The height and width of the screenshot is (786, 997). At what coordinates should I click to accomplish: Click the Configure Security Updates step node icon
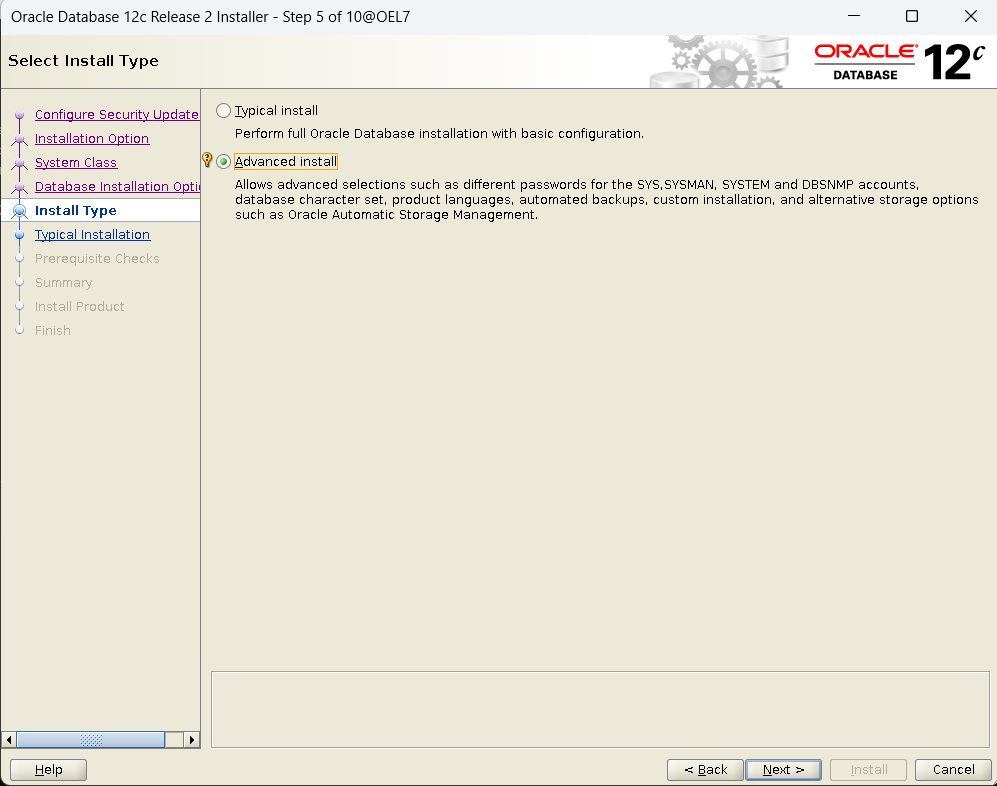point(20,114)
